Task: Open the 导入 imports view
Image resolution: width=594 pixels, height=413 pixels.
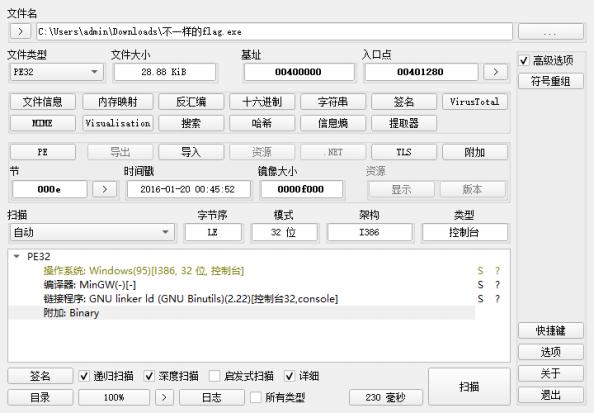Action: [191, 152]
